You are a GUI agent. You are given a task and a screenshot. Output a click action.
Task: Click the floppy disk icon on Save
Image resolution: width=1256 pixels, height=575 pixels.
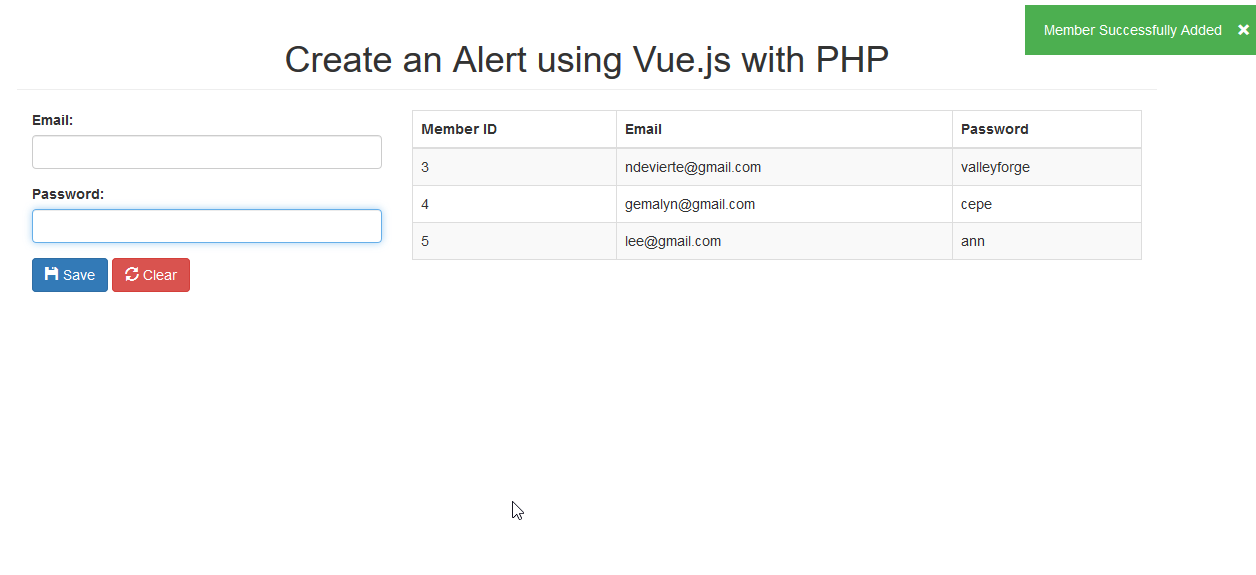[x=51, y=274]
